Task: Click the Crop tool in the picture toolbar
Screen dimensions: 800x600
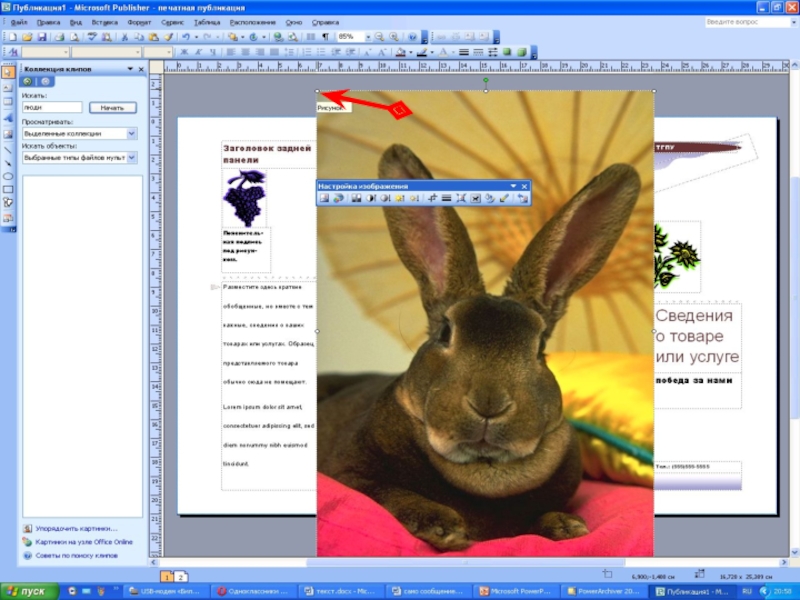Action: pos(433,199)
